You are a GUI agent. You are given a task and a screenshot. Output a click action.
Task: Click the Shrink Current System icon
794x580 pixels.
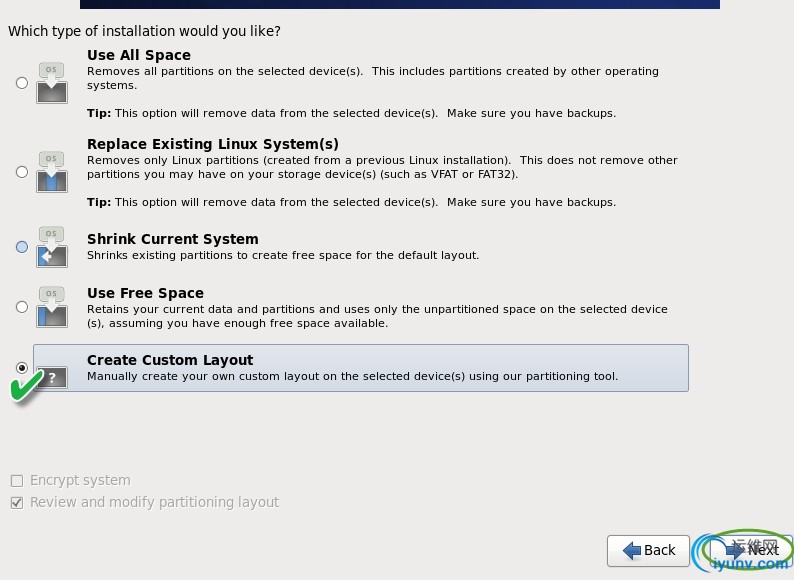click(x=52, y=247)
